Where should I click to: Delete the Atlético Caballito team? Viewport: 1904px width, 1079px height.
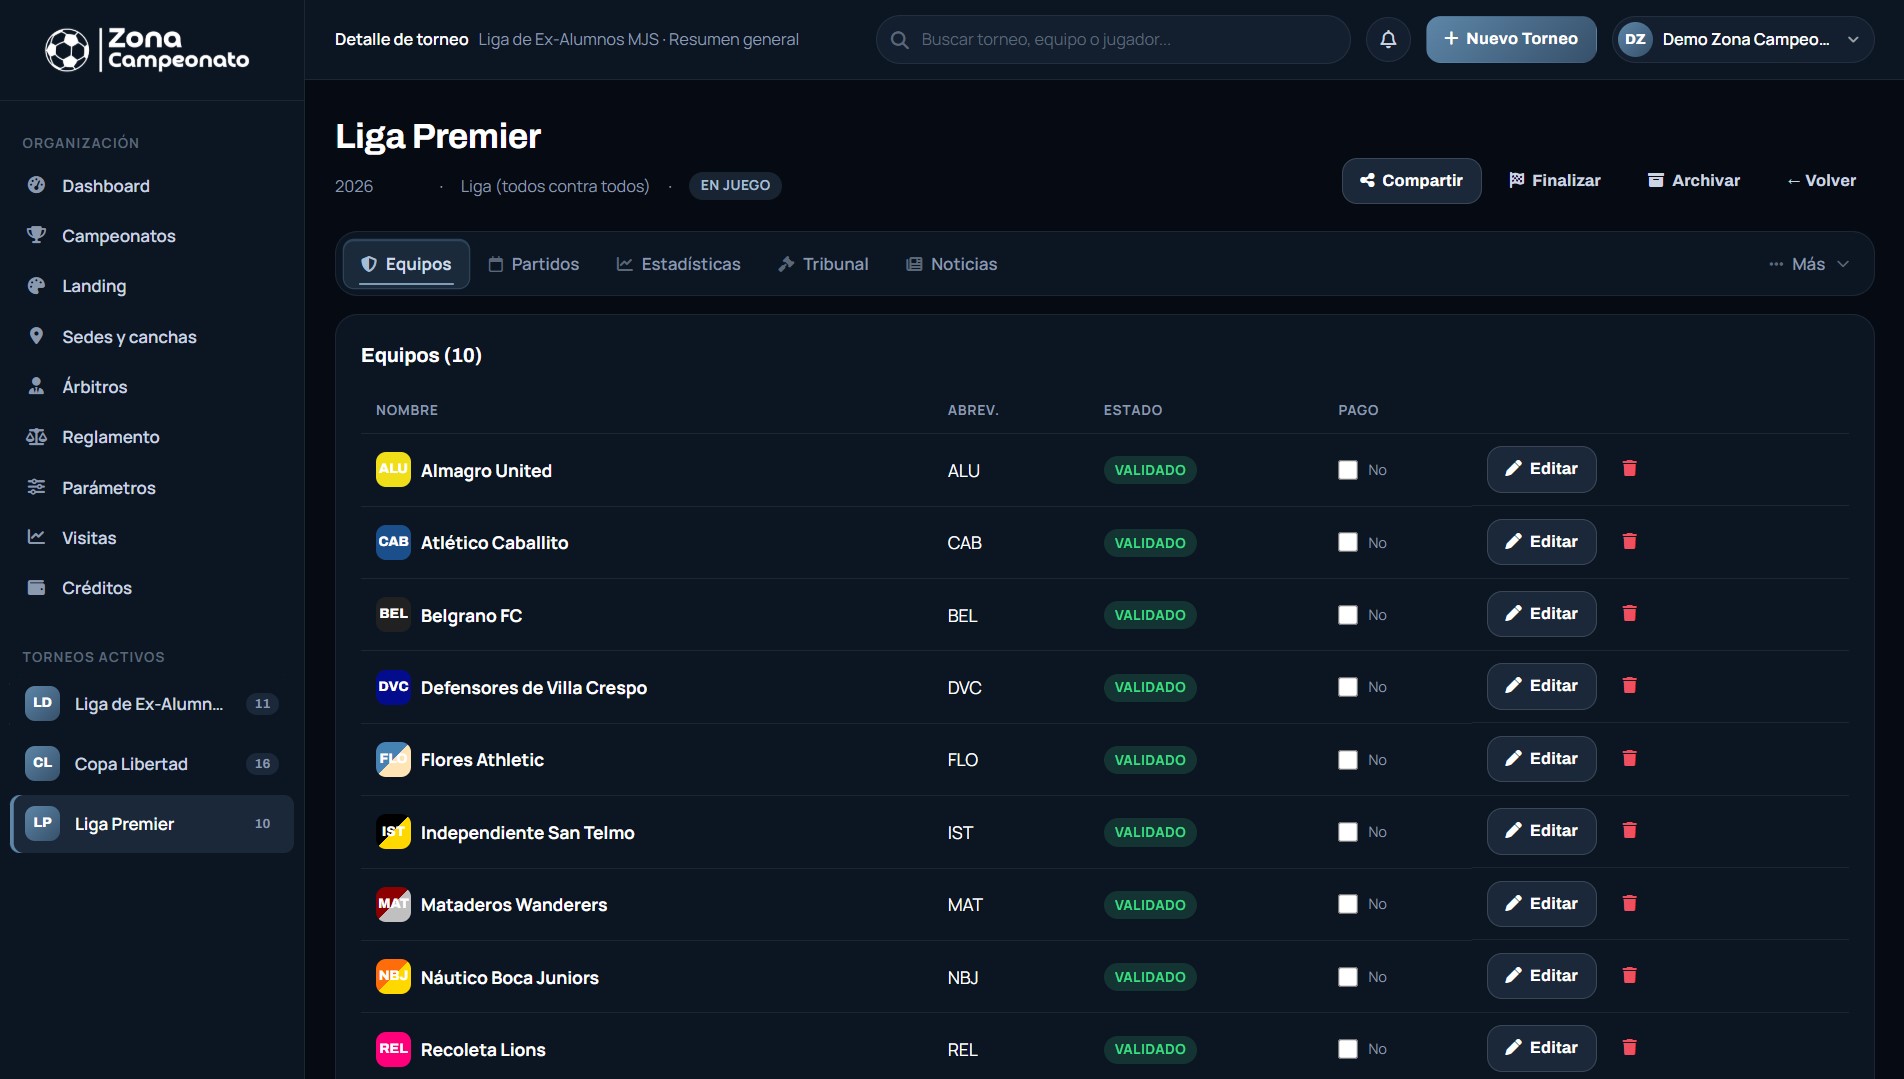(x=1629, y=542)
